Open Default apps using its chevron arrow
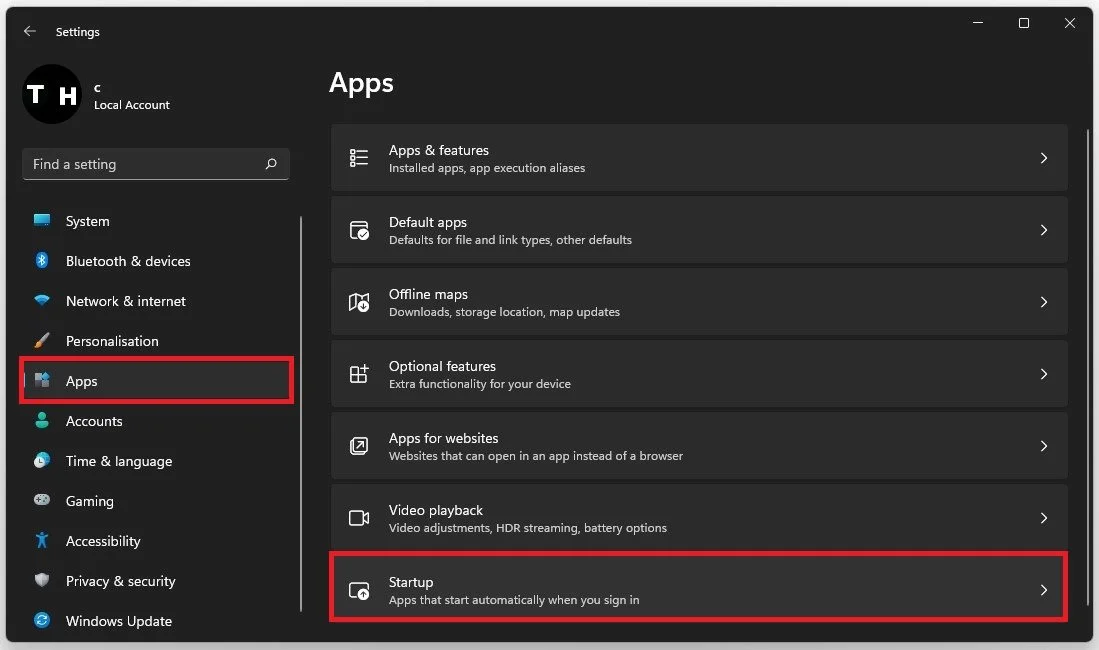Viewport: 1099px width, 650px height. coord(1044,230)
